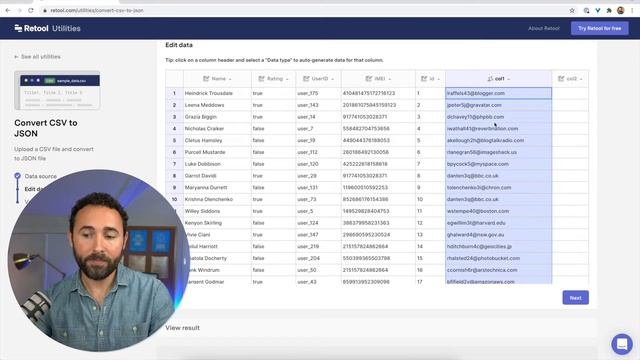Viewport: 640px width, 360px height.
Task: Expand the Rating column dropdown
Action: (x=287, y=79)
